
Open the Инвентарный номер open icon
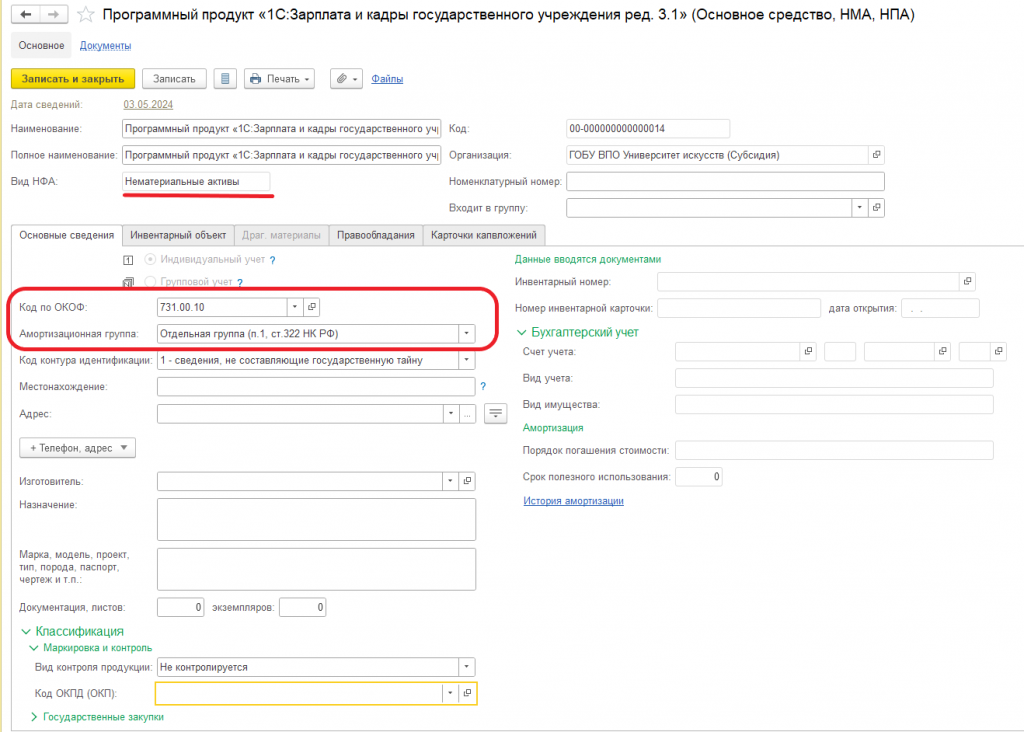[967, 281]
